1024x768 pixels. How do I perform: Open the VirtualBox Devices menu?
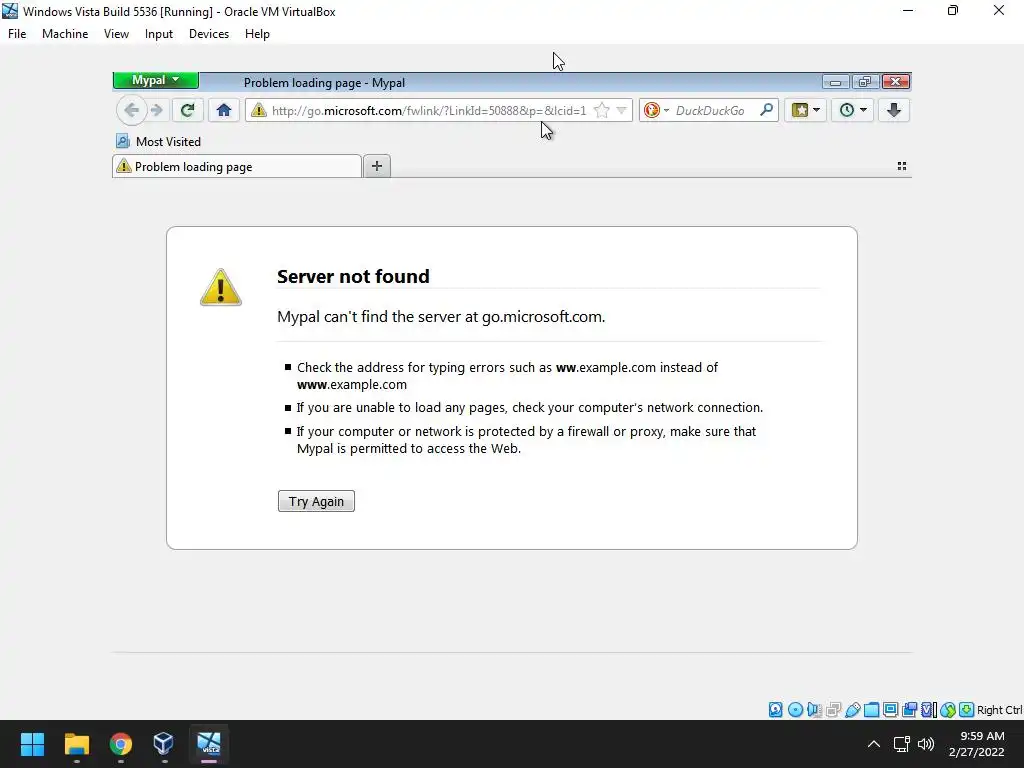point(209,34)
